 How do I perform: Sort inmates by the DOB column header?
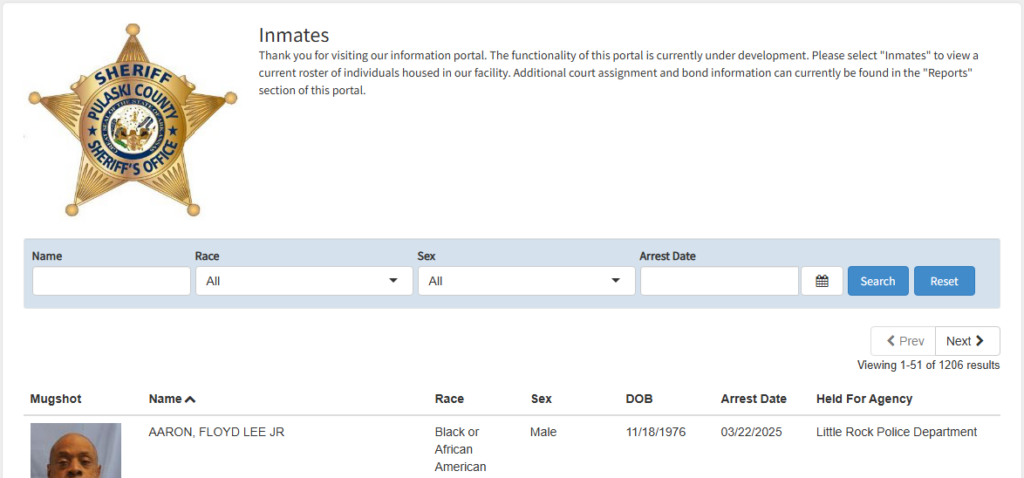point(639,399)
